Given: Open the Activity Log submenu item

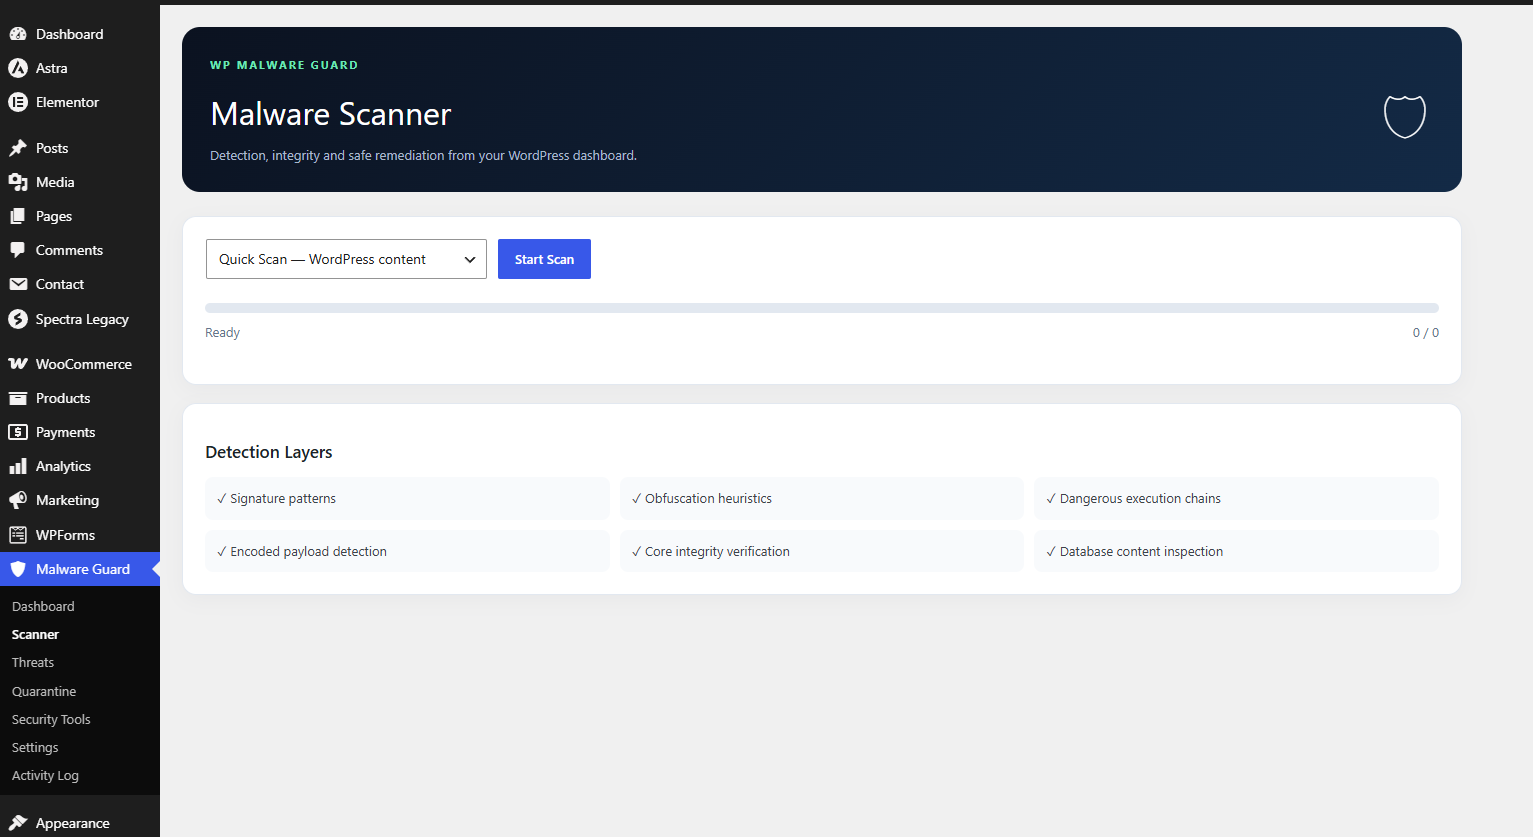Looking at the screenshot, I should [x=45, y=775].
